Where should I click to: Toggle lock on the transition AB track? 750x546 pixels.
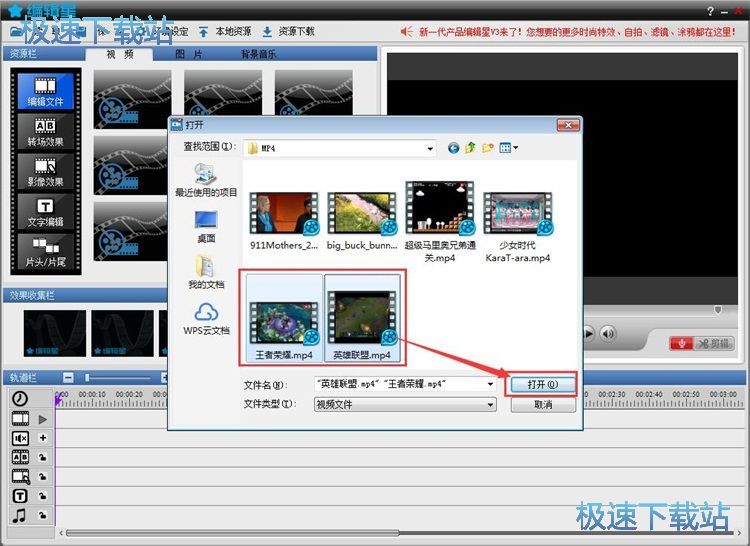43,457
